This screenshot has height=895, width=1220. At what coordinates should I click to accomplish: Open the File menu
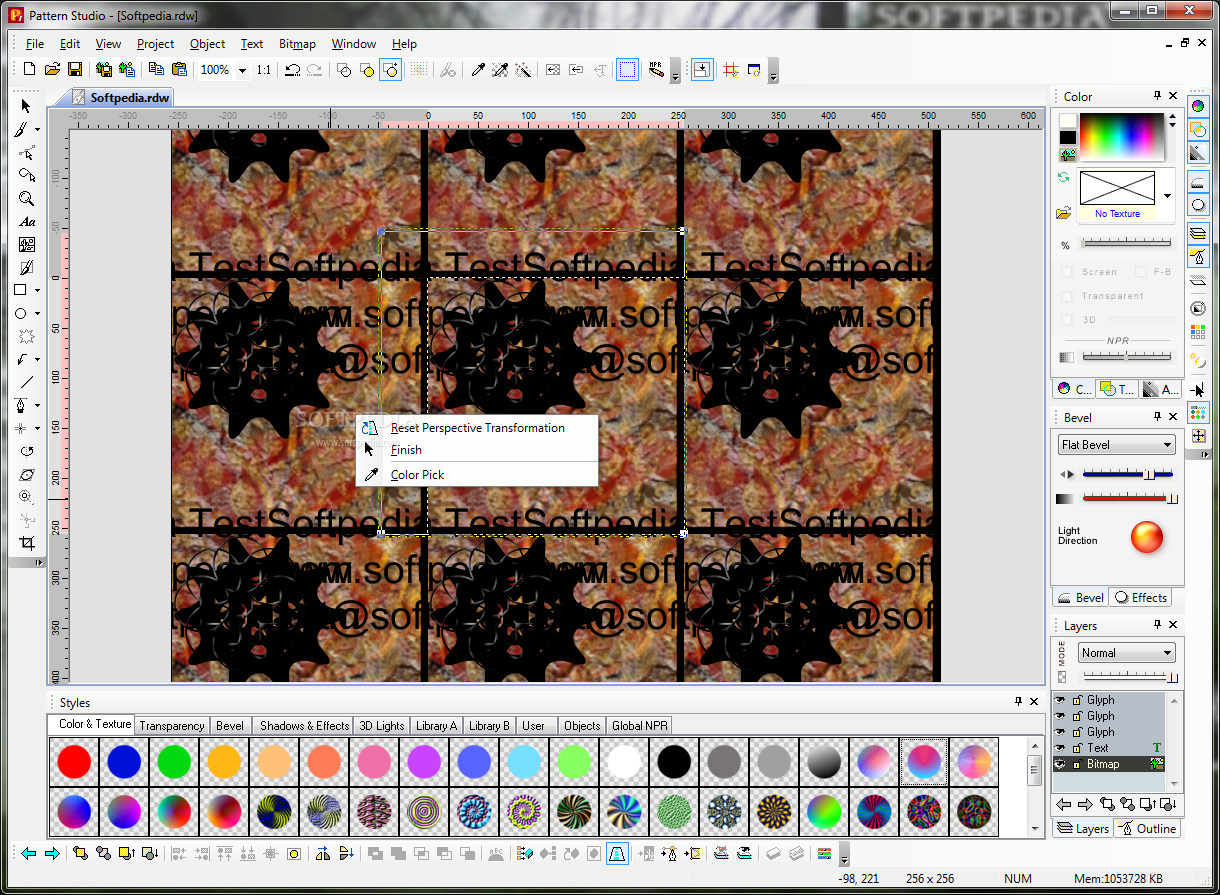[35, 44]
